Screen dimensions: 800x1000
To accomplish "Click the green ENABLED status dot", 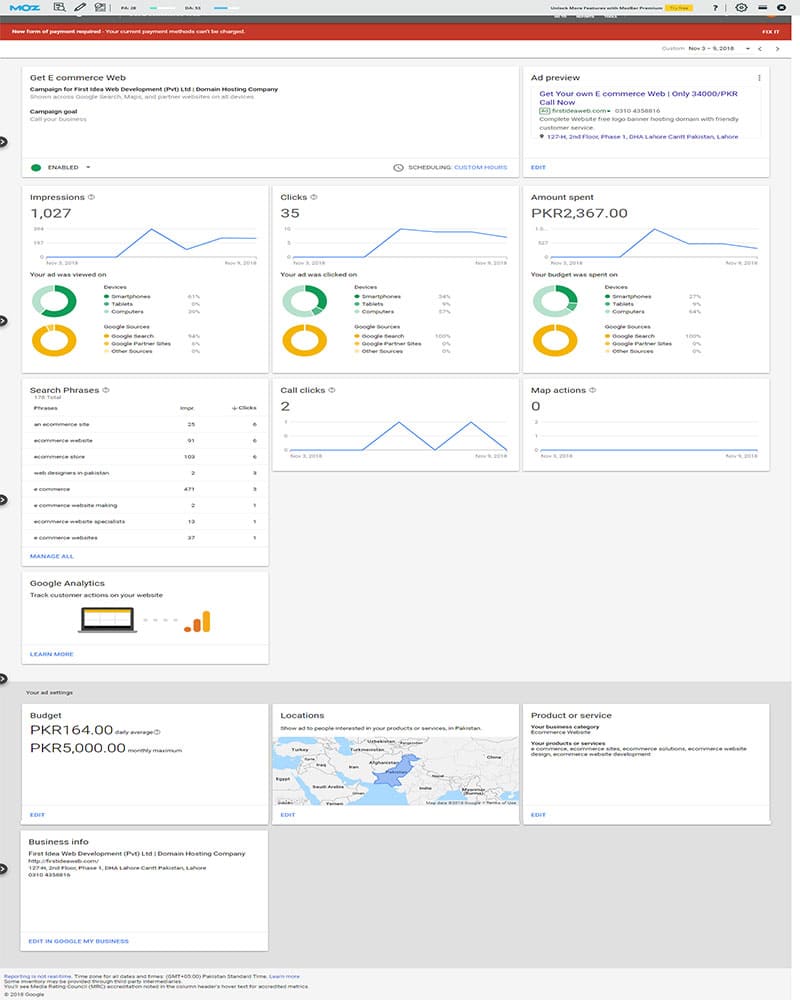I will click(x=36, y=167).
